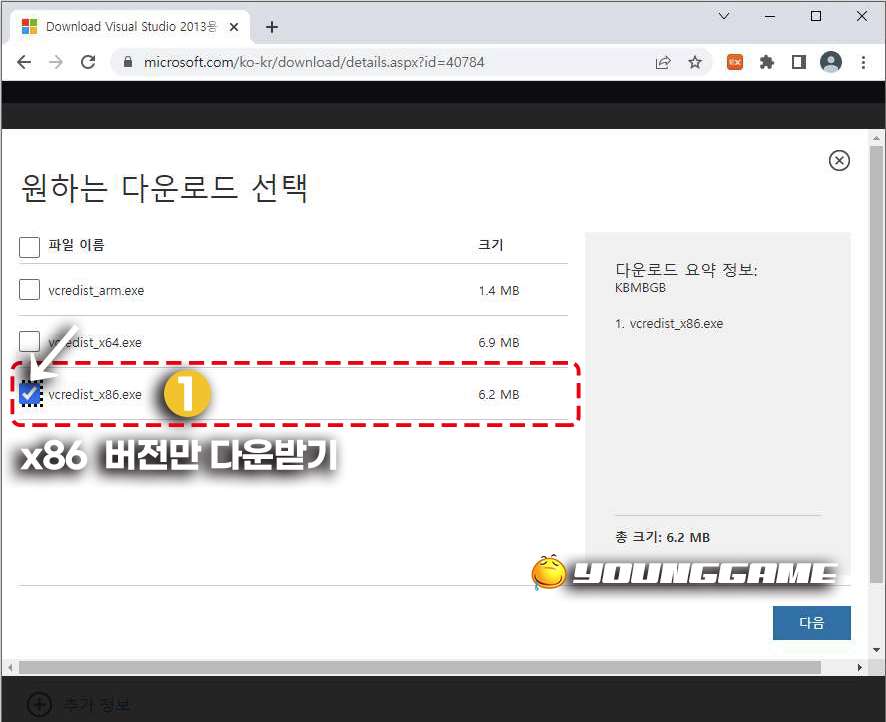The height and width of the screenshot is (722, 886).
Task: Bookmark this page with star icon
Action: [x=695, y=62]
